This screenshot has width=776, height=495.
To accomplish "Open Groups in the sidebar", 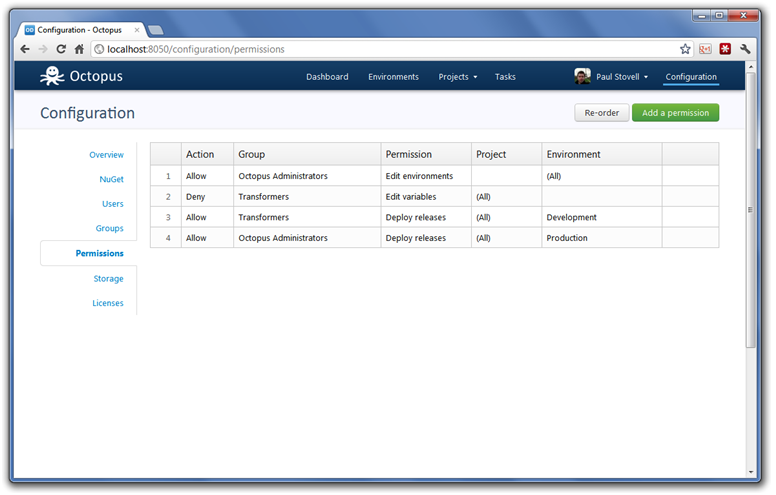I will pyautogui.click(x=109, y=228).
